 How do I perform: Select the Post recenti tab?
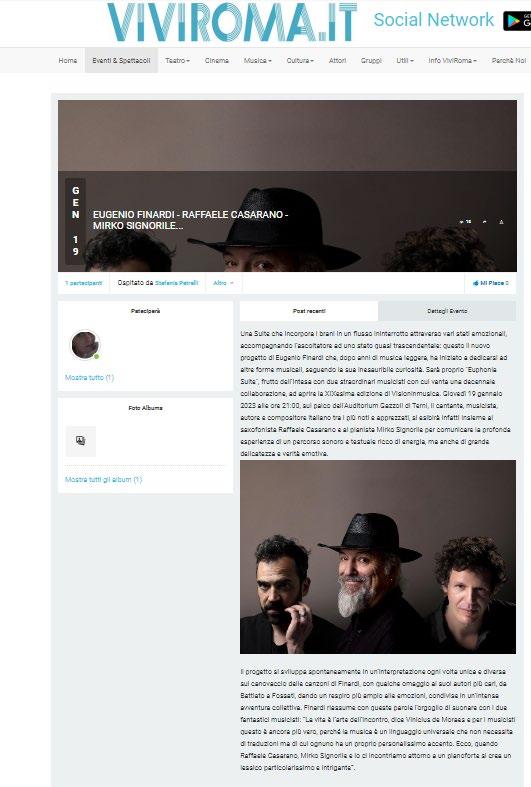(309, 311)
